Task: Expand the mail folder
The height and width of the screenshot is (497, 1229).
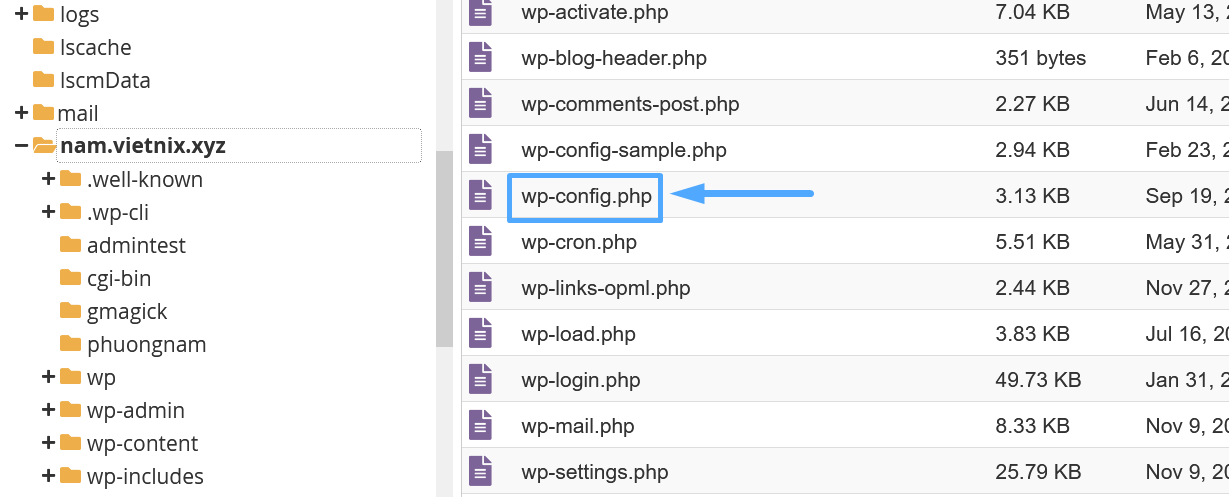Action: [x=21, y=113]
